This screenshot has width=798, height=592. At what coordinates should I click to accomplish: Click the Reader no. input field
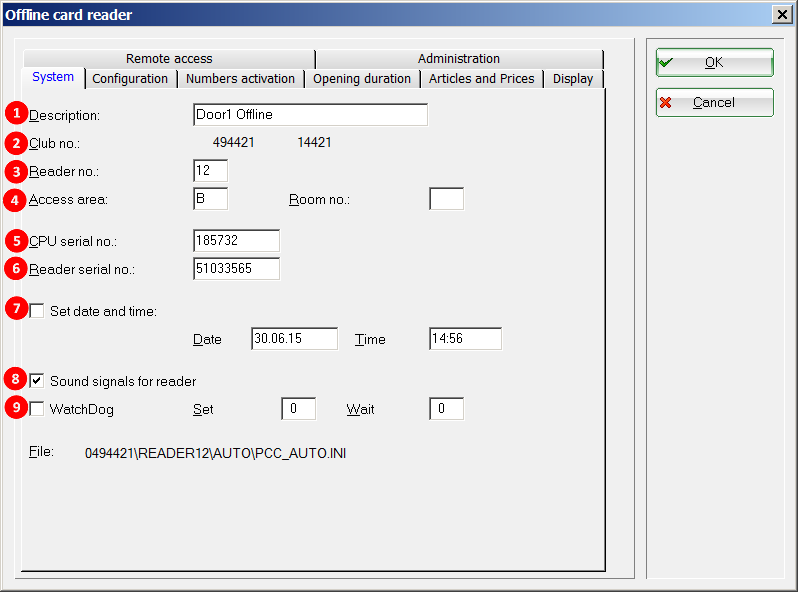[211, 171]
